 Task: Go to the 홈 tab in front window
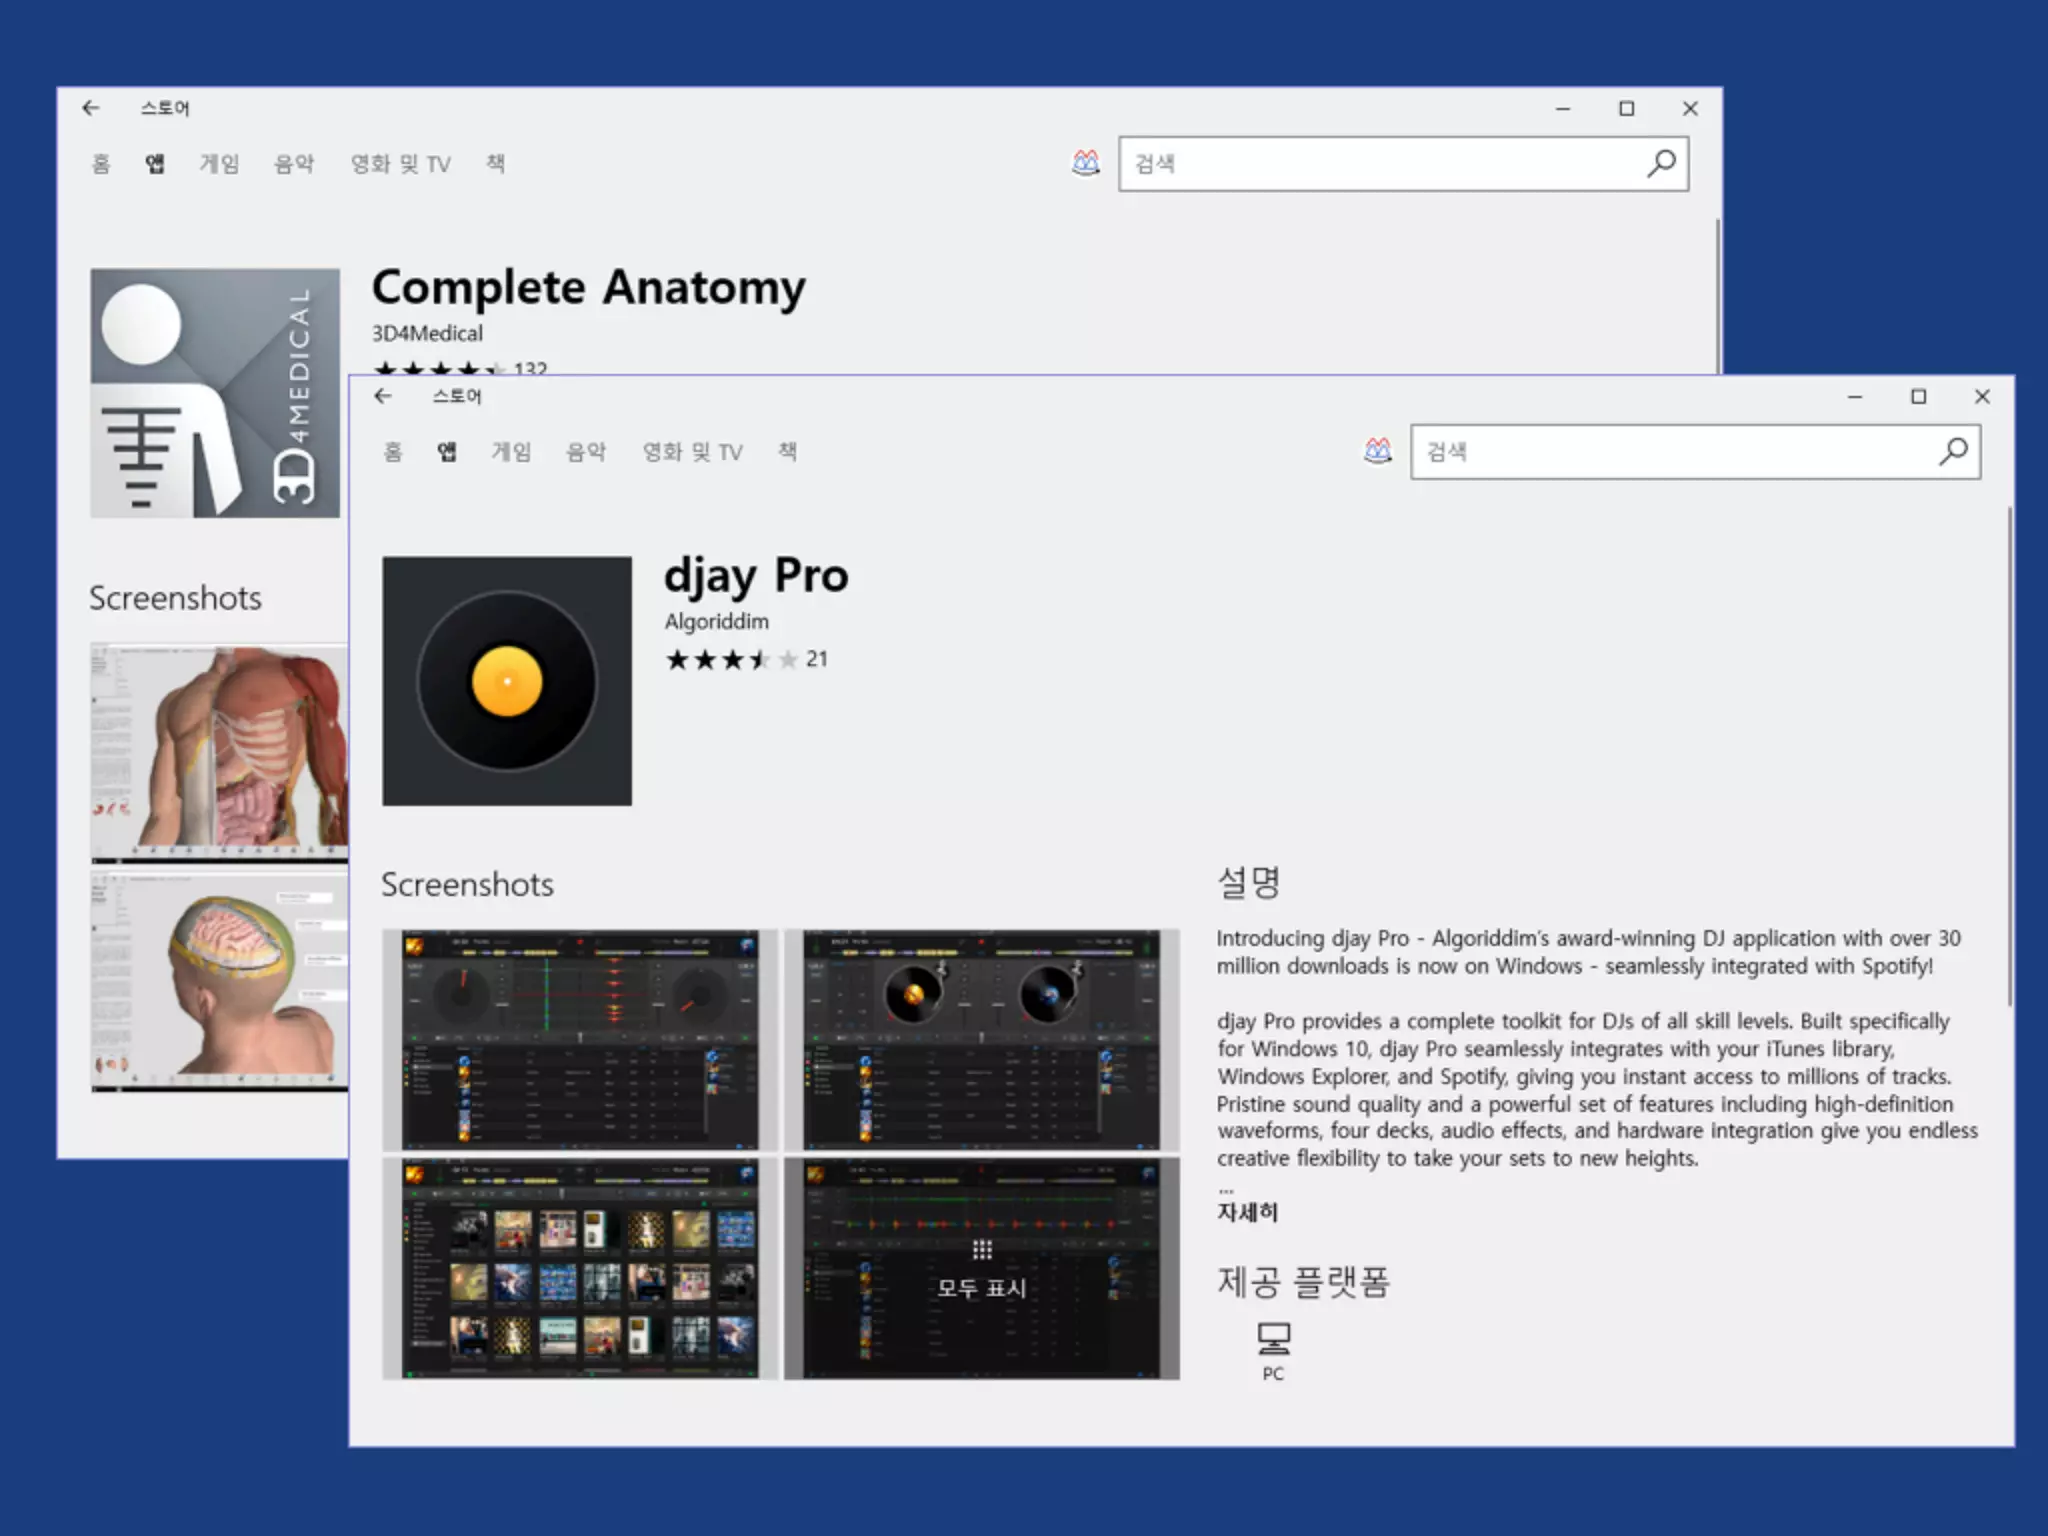393,452
